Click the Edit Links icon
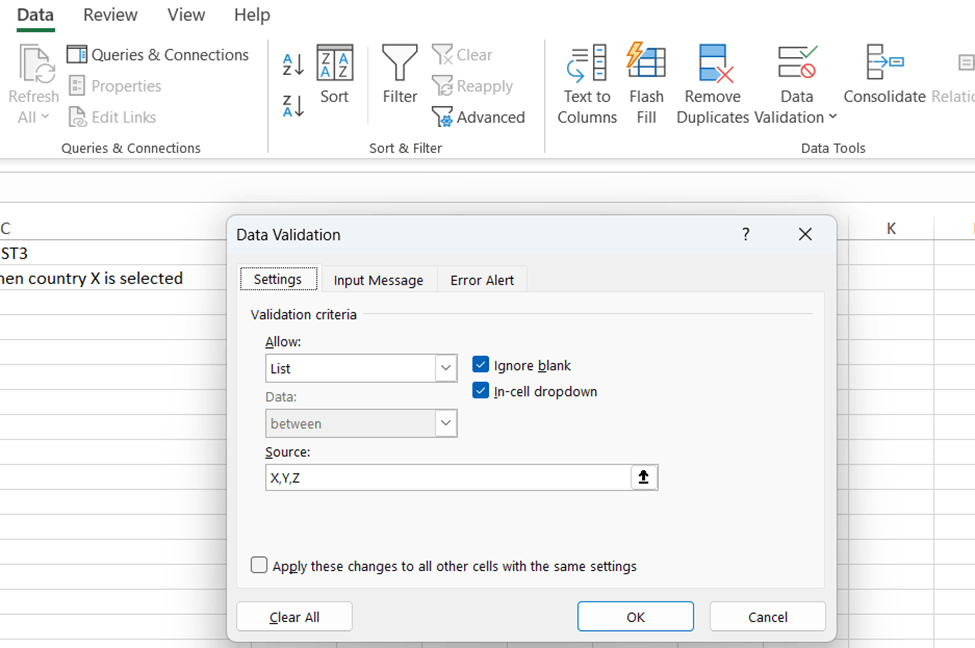This screenshot has height=648, width=975. click(x=77, y=117)
